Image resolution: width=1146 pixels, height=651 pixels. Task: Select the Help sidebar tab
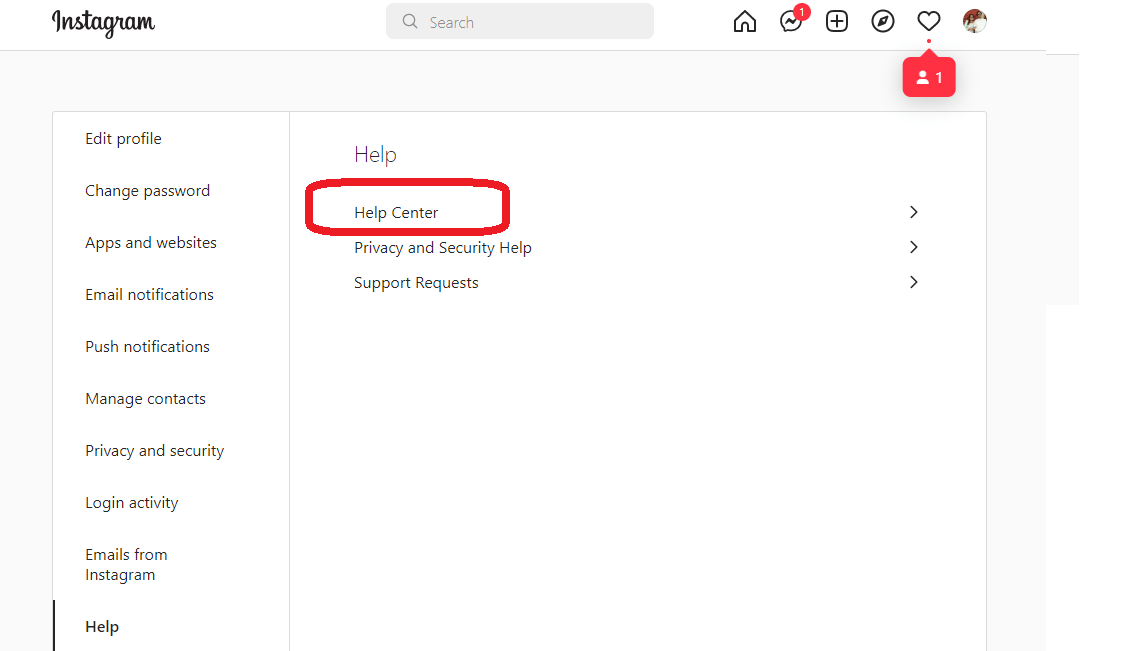click(x=102, y=627)
